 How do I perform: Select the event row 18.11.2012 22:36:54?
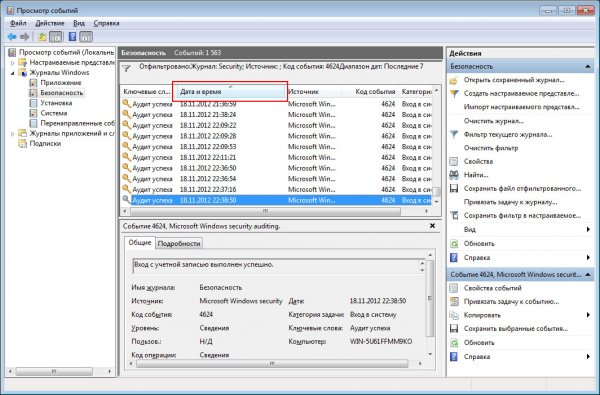coord(276,179)
